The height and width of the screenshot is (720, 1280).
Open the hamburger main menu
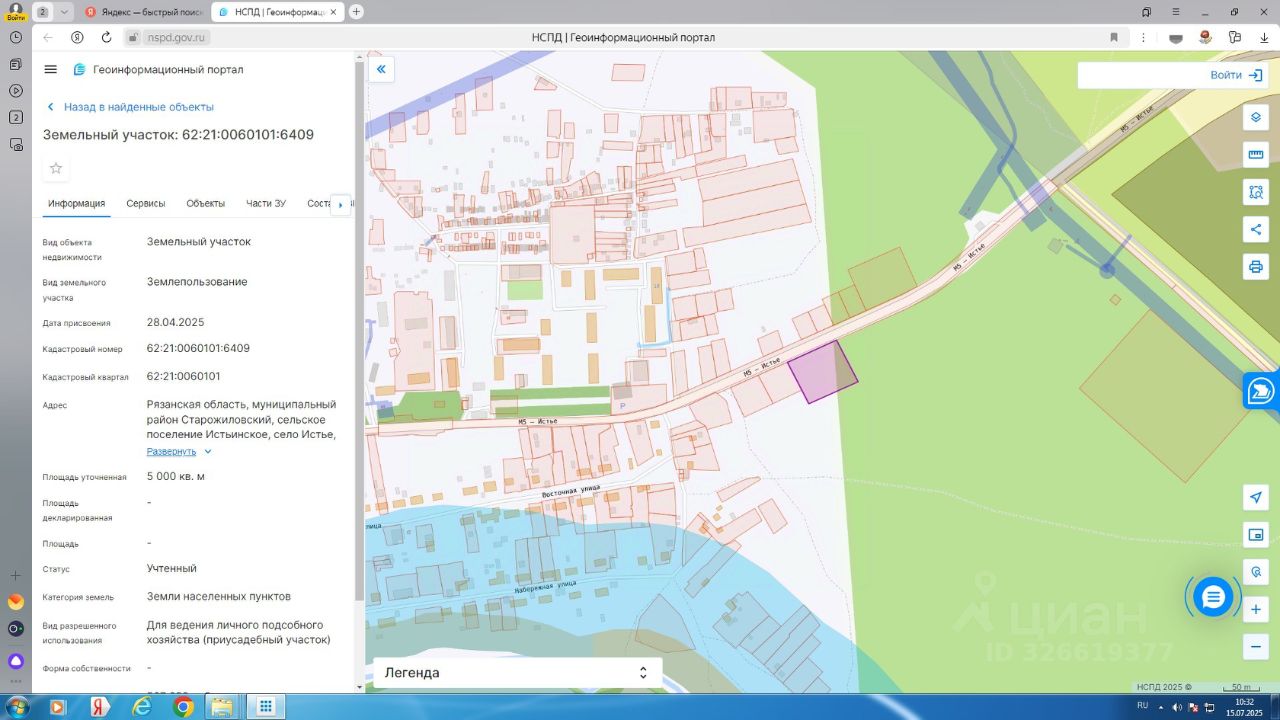point(51,69)
